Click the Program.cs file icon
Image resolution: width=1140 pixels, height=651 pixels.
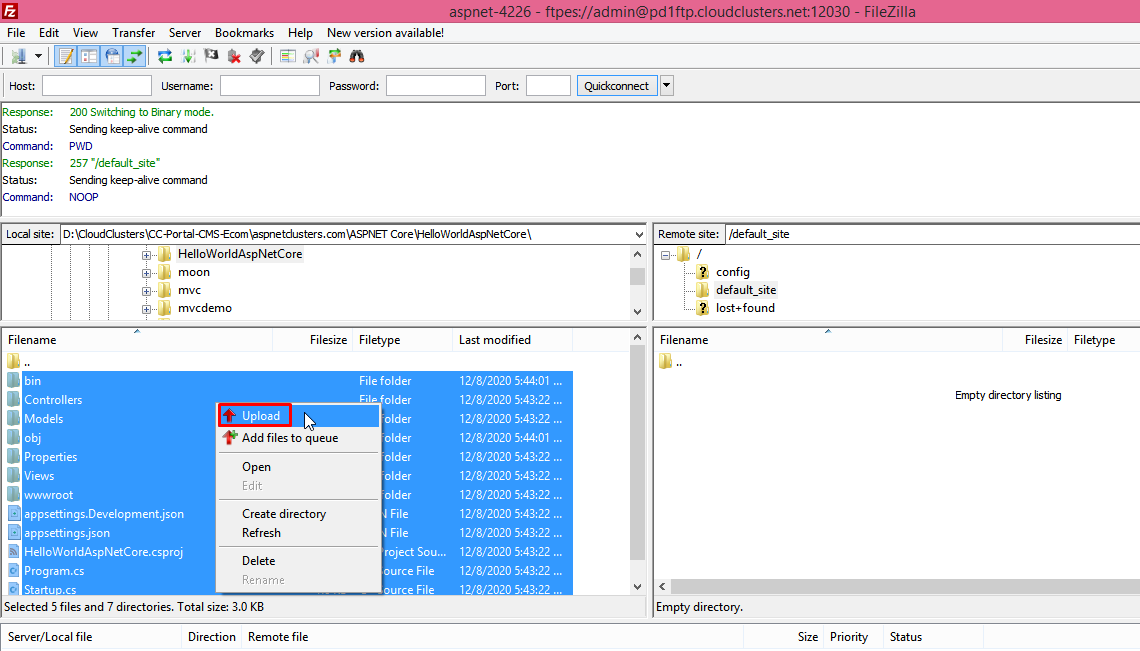point(14,570)
